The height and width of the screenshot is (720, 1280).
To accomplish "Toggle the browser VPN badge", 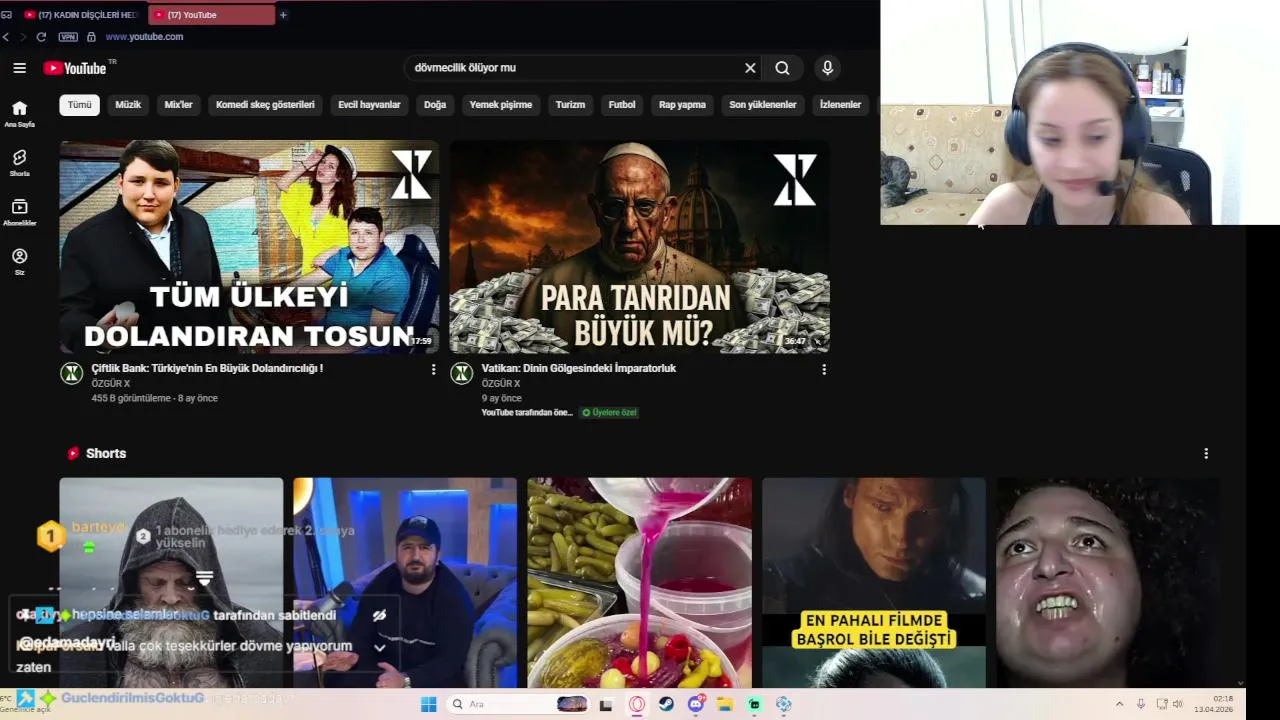I will point(68,37).
